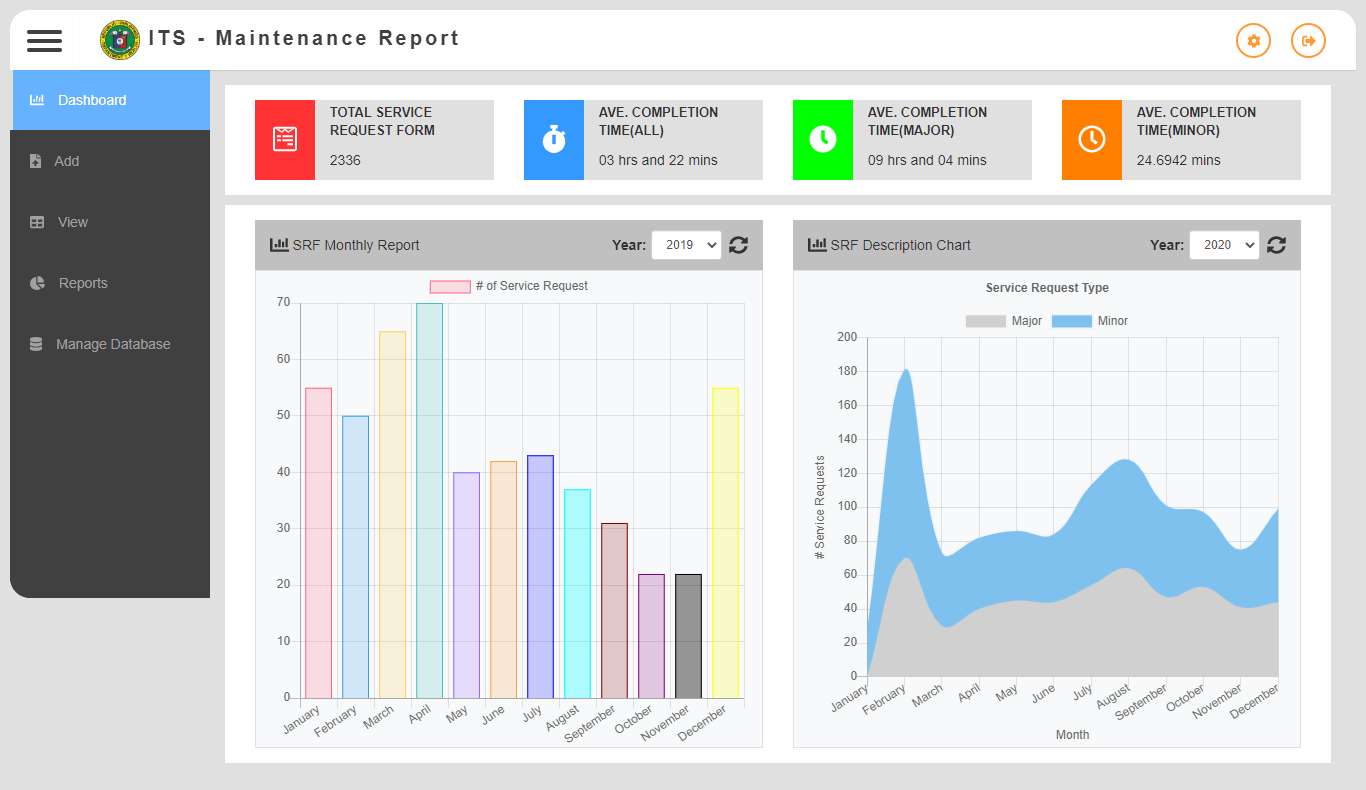1366x790 pixels.
Task: Click the orange clock Minor time icon
Action: [1092, 140]
